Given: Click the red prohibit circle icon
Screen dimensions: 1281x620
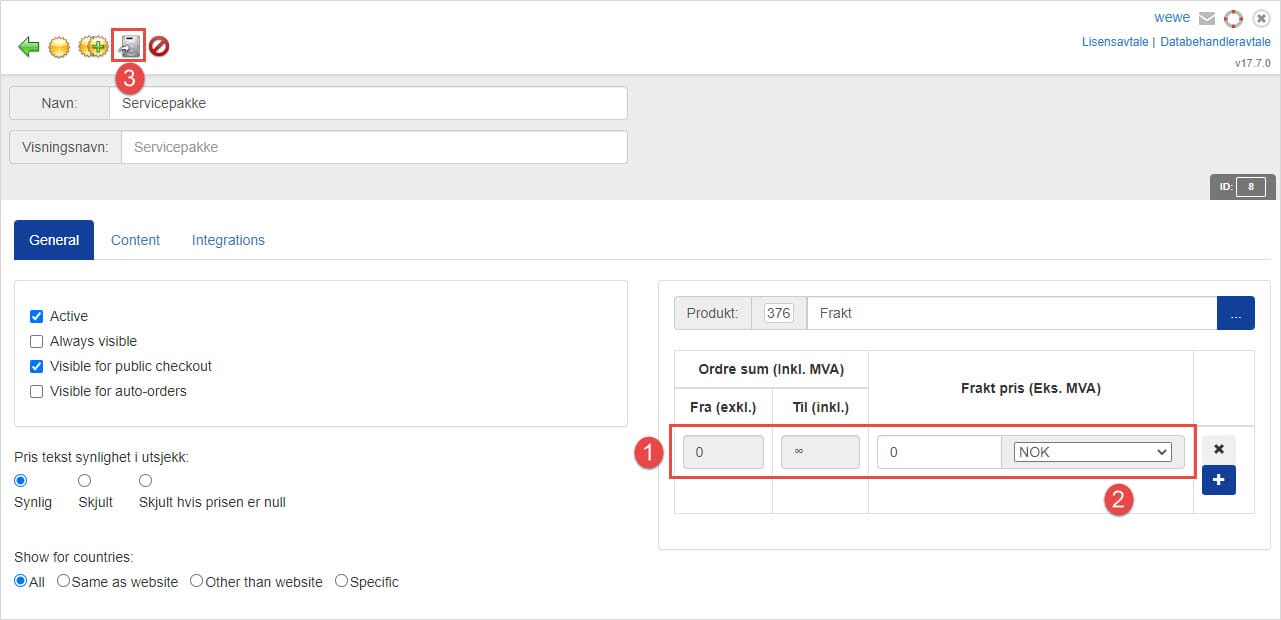Looking at the screenshot, I should [159, 47].
